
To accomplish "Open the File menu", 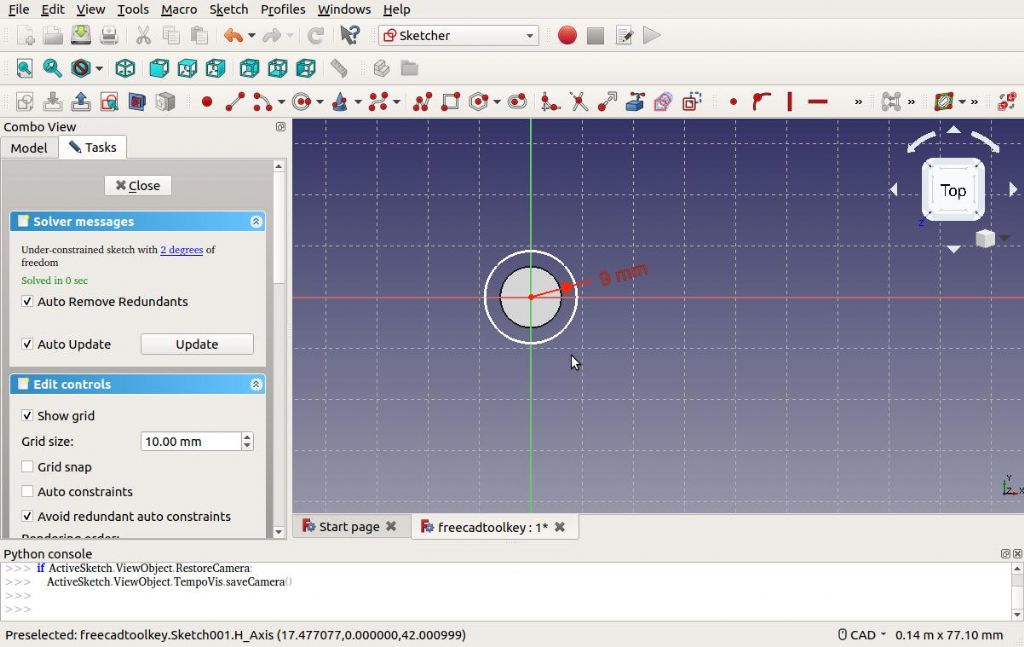I will [x=18, y=9].
